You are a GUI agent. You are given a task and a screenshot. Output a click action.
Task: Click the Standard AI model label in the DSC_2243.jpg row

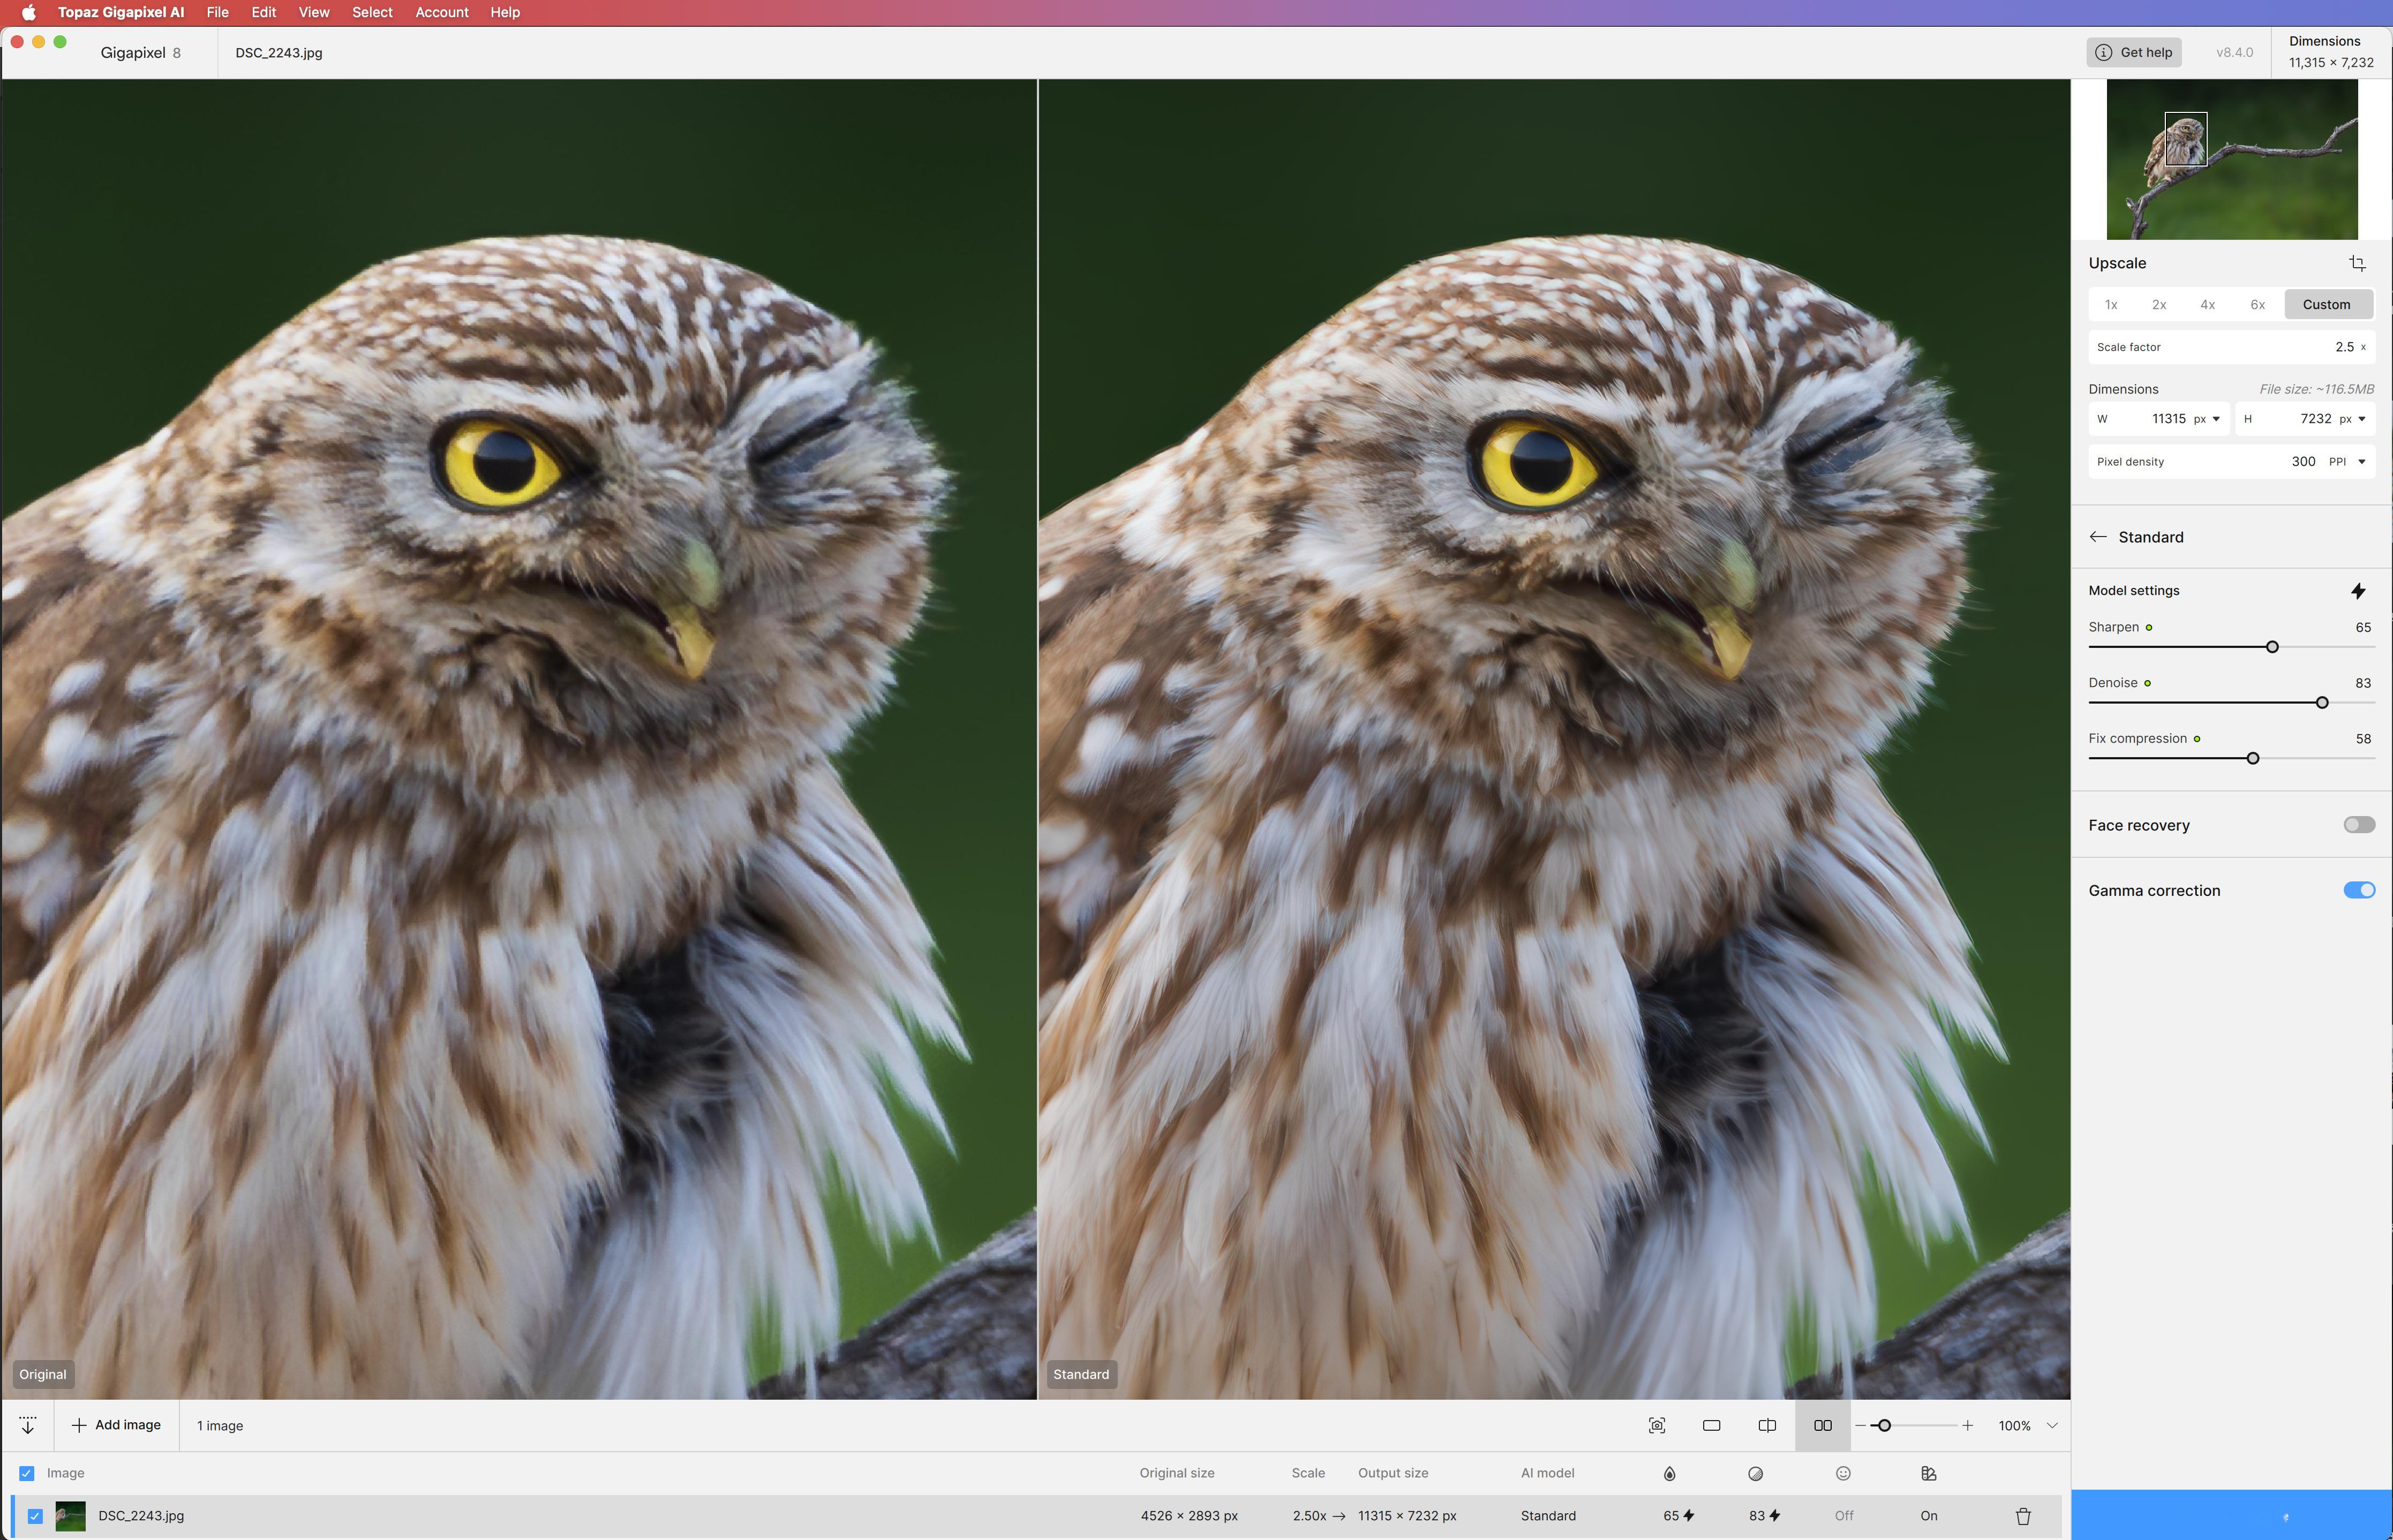[1548, 1516]
